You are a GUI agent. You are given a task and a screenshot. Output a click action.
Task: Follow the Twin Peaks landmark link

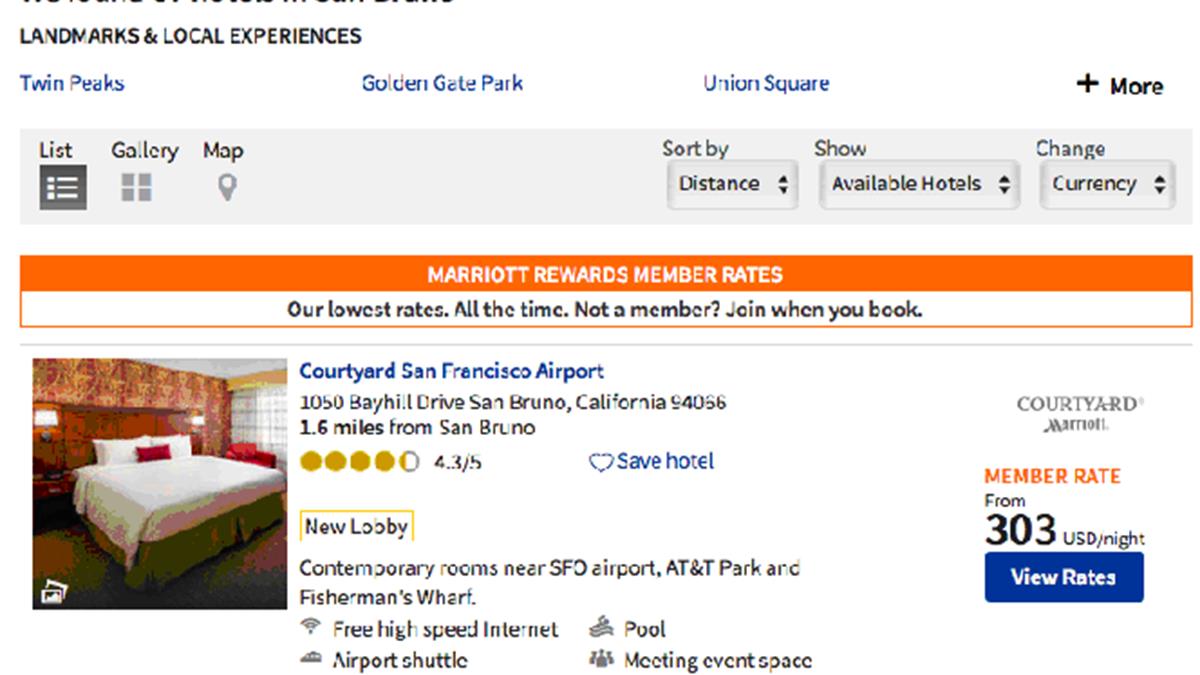(72, 83)
